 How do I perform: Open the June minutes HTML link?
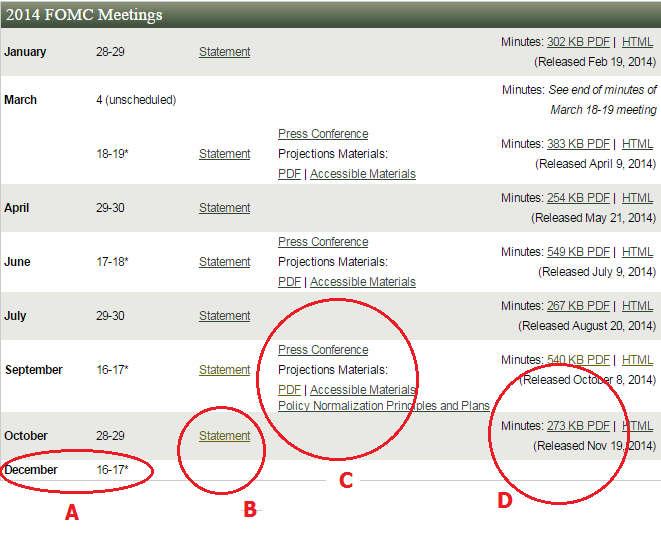coord(637,252)
